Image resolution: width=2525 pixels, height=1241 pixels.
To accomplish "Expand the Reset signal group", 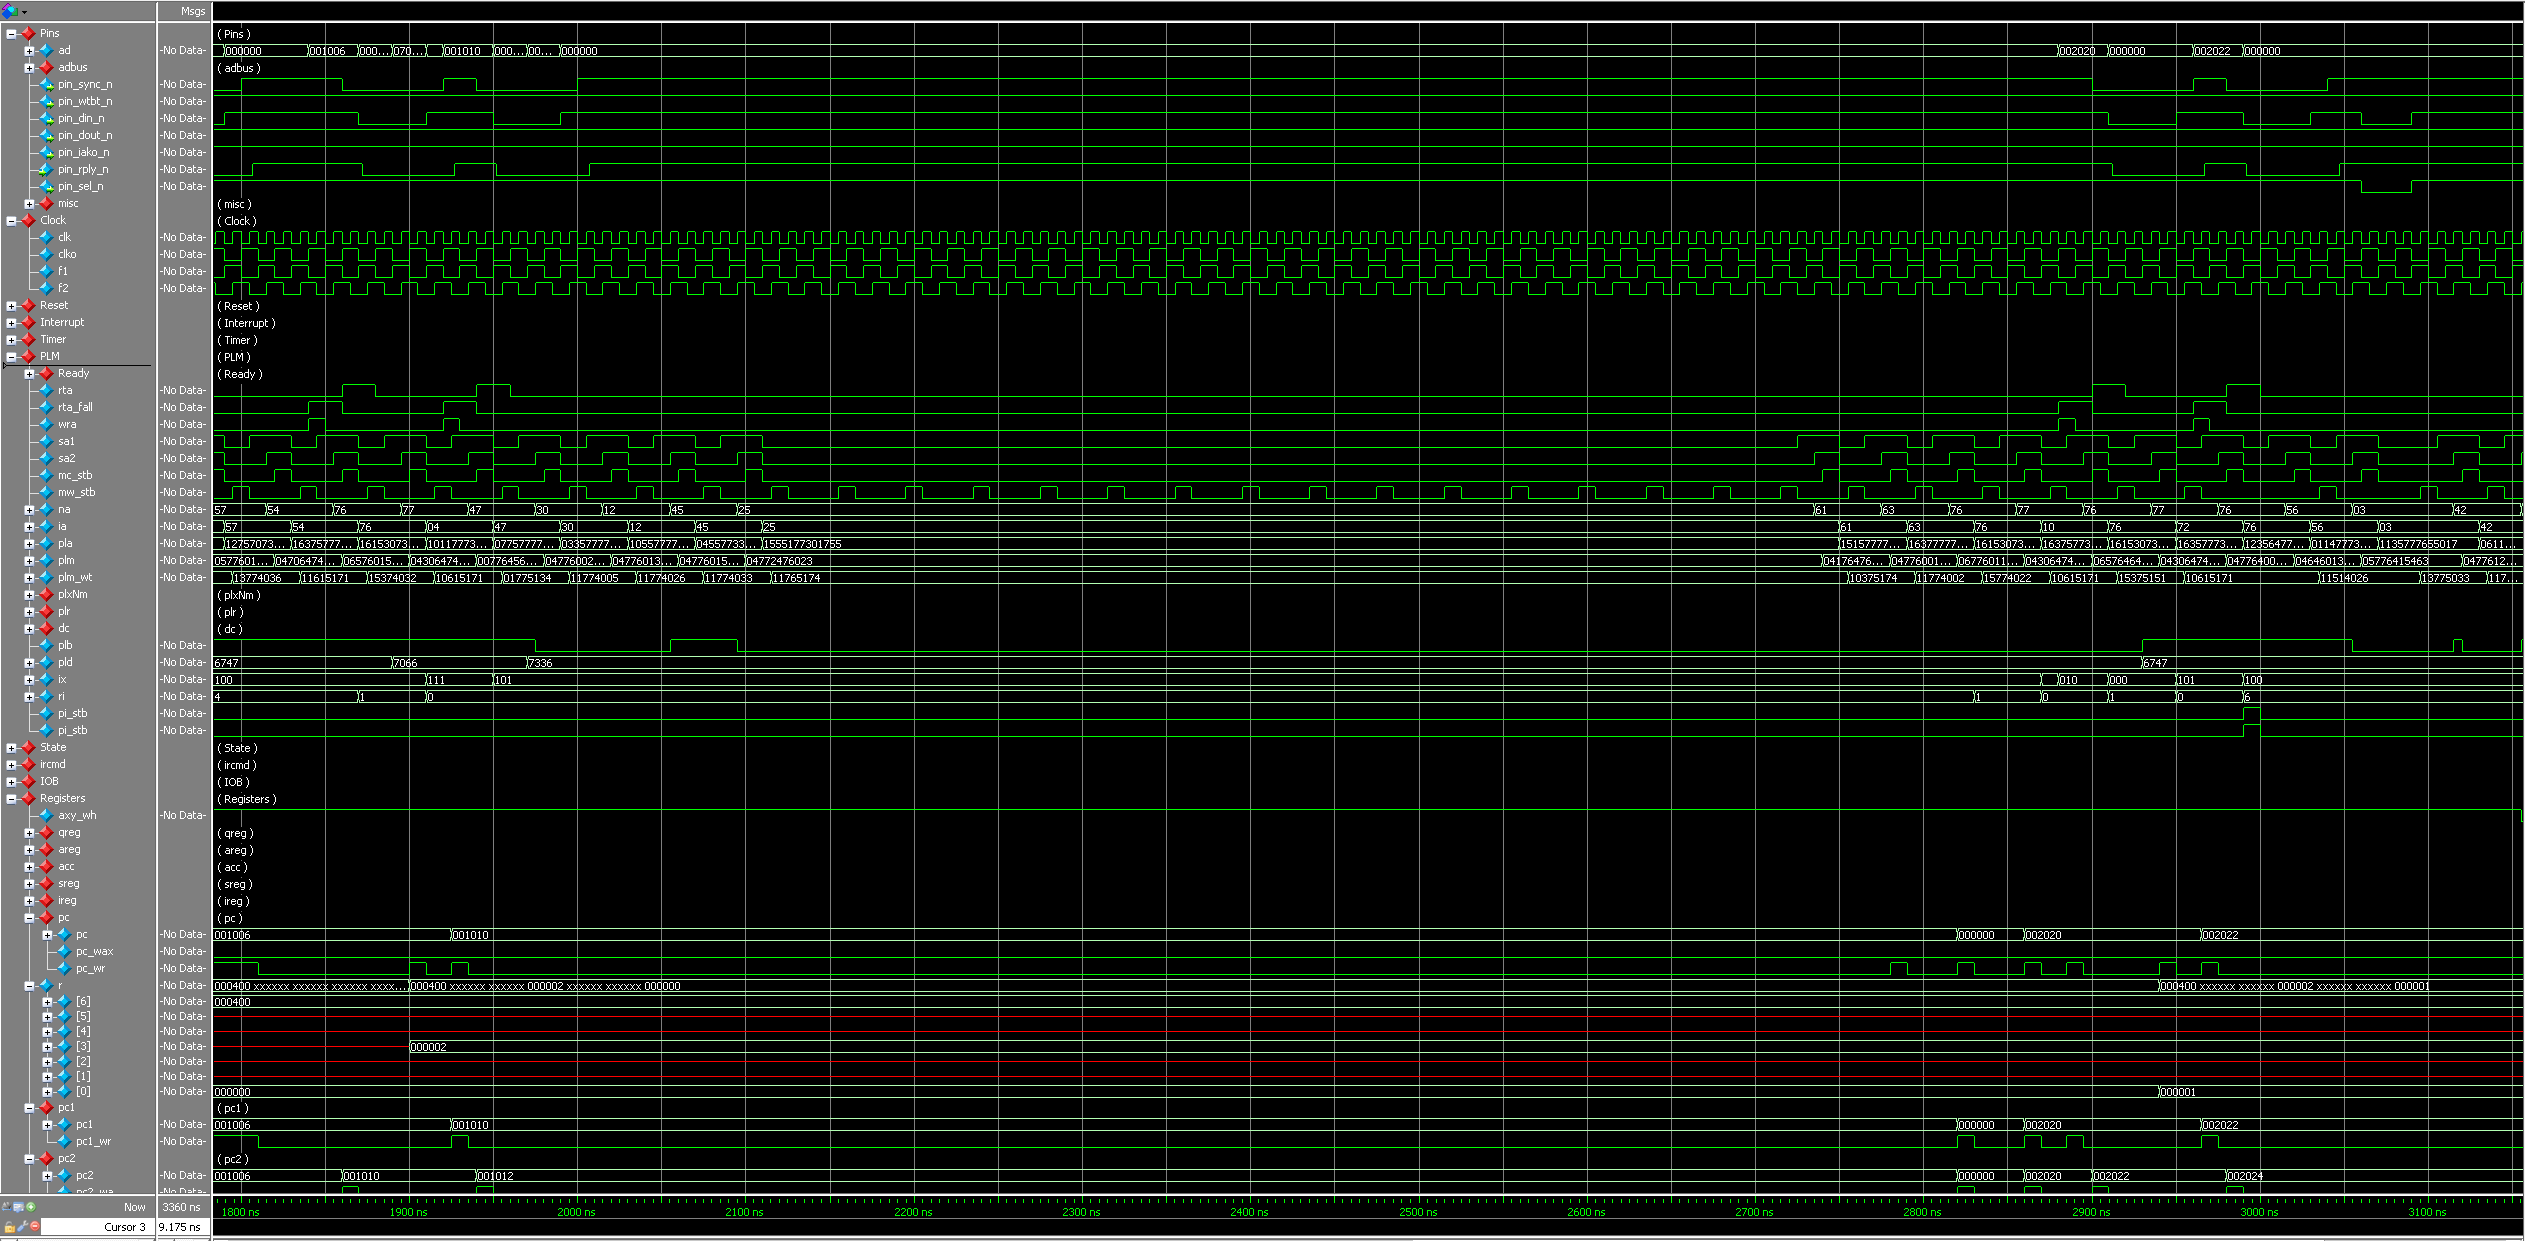I will pos(11,306).
